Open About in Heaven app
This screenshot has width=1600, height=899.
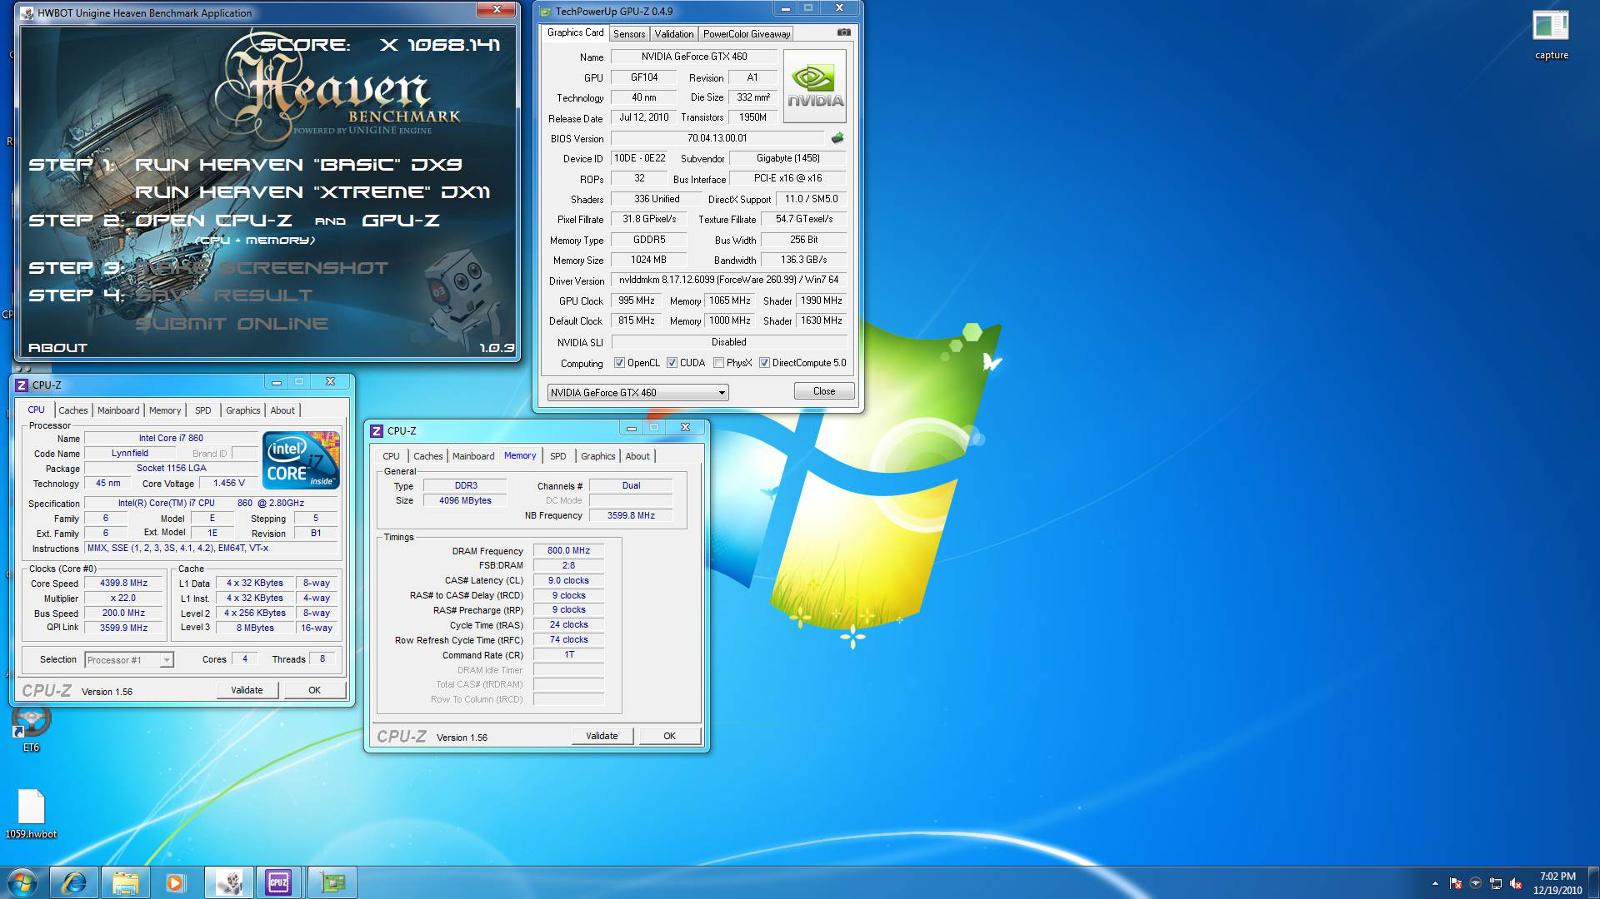click(58, 348)
